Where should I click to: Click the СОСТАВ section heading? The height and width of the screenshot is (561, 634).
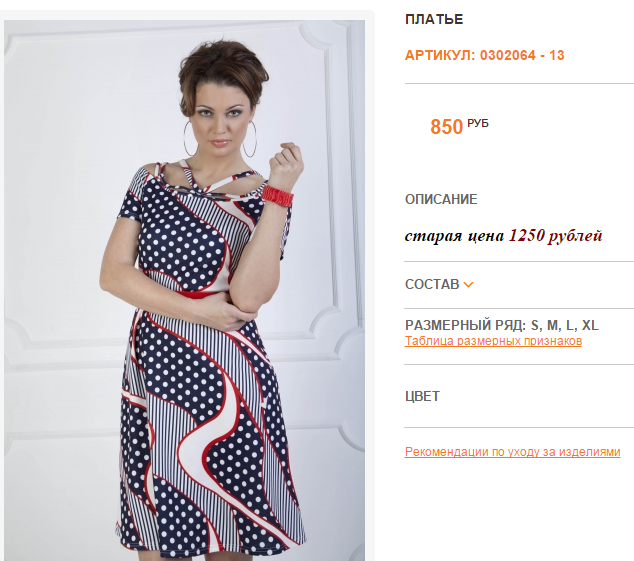[432, 284]
